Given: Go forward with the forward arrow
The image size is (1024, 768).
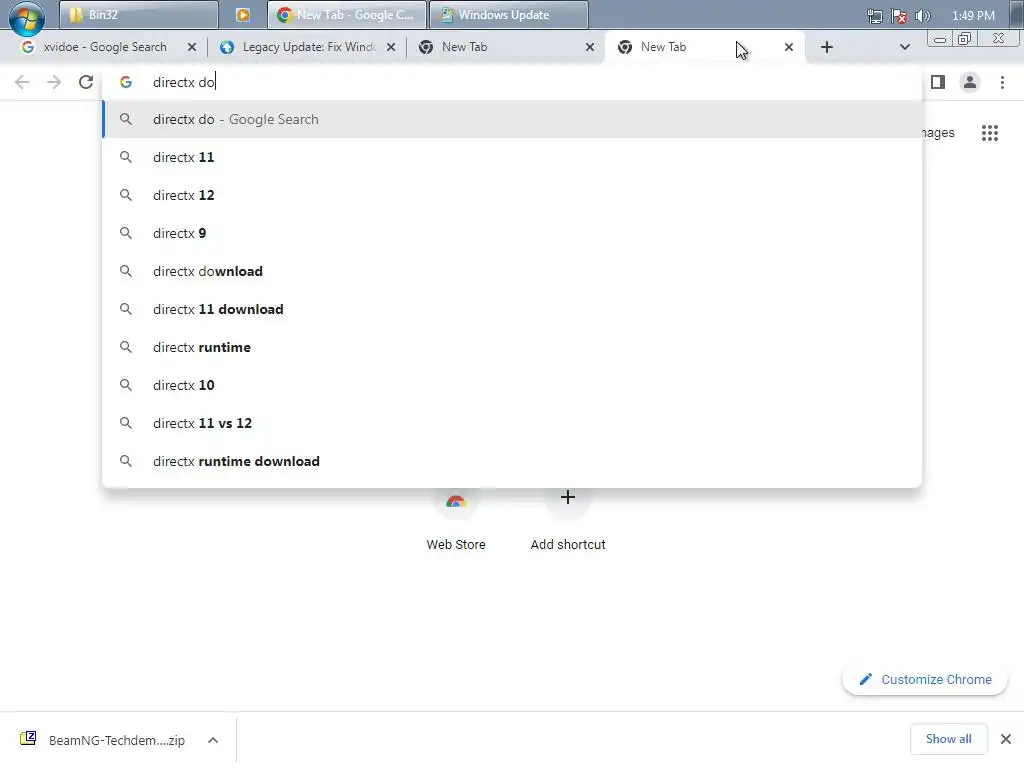Looking at the screenshot, I should pos(54,82).
